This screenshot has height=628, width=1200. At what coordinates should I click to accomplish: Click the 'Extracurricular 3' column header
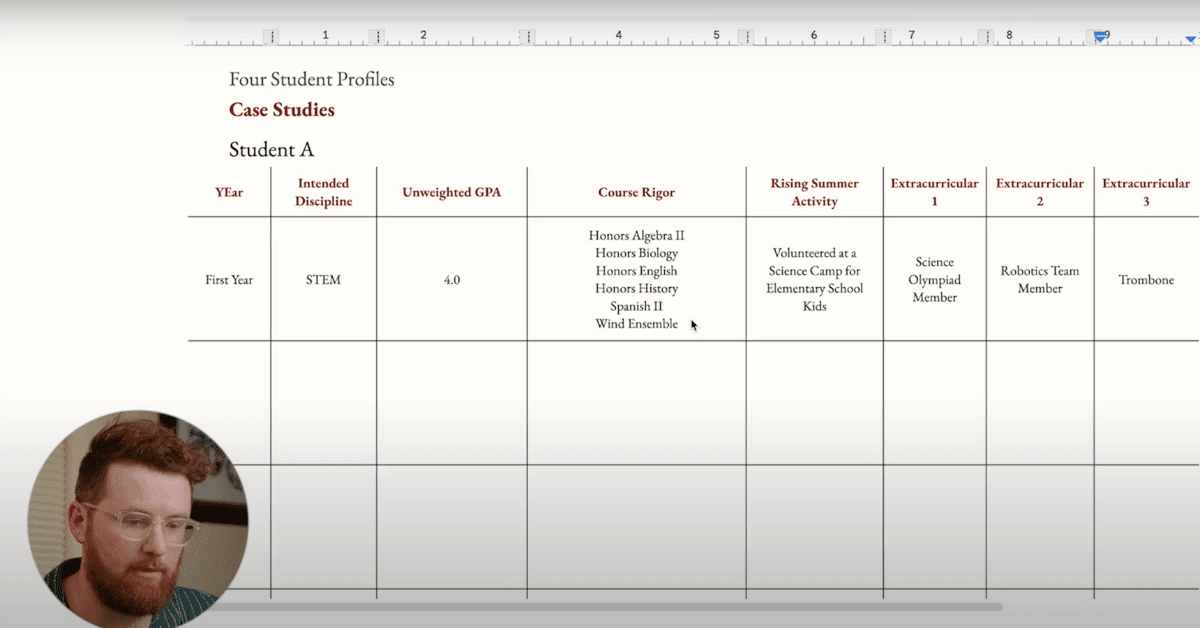[1146, 192]
